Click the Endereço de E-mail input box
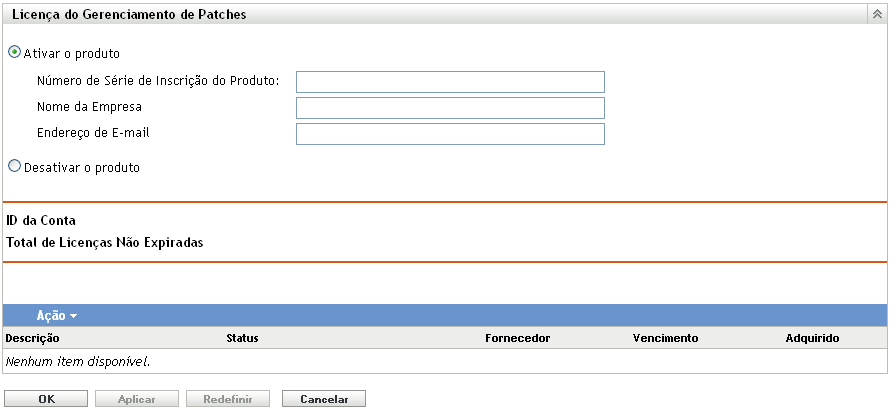 tap(450, 134)
